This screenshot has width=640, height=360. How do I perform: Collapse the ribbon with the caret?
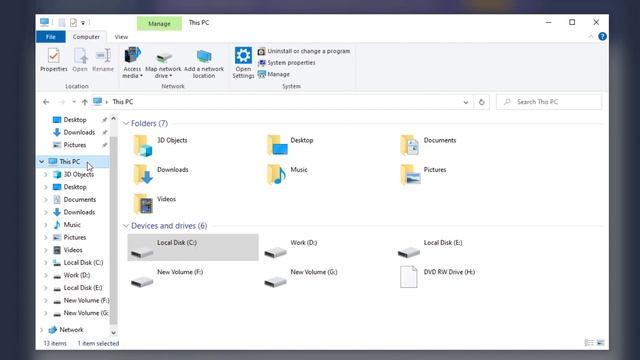pyautogui.click(x=591, y=37)
